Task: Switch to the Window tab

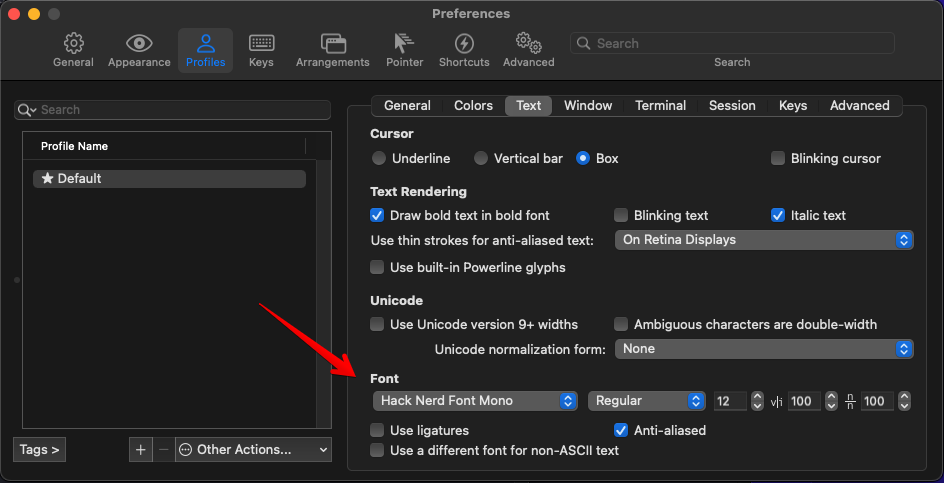Action: tap(588, 106)
